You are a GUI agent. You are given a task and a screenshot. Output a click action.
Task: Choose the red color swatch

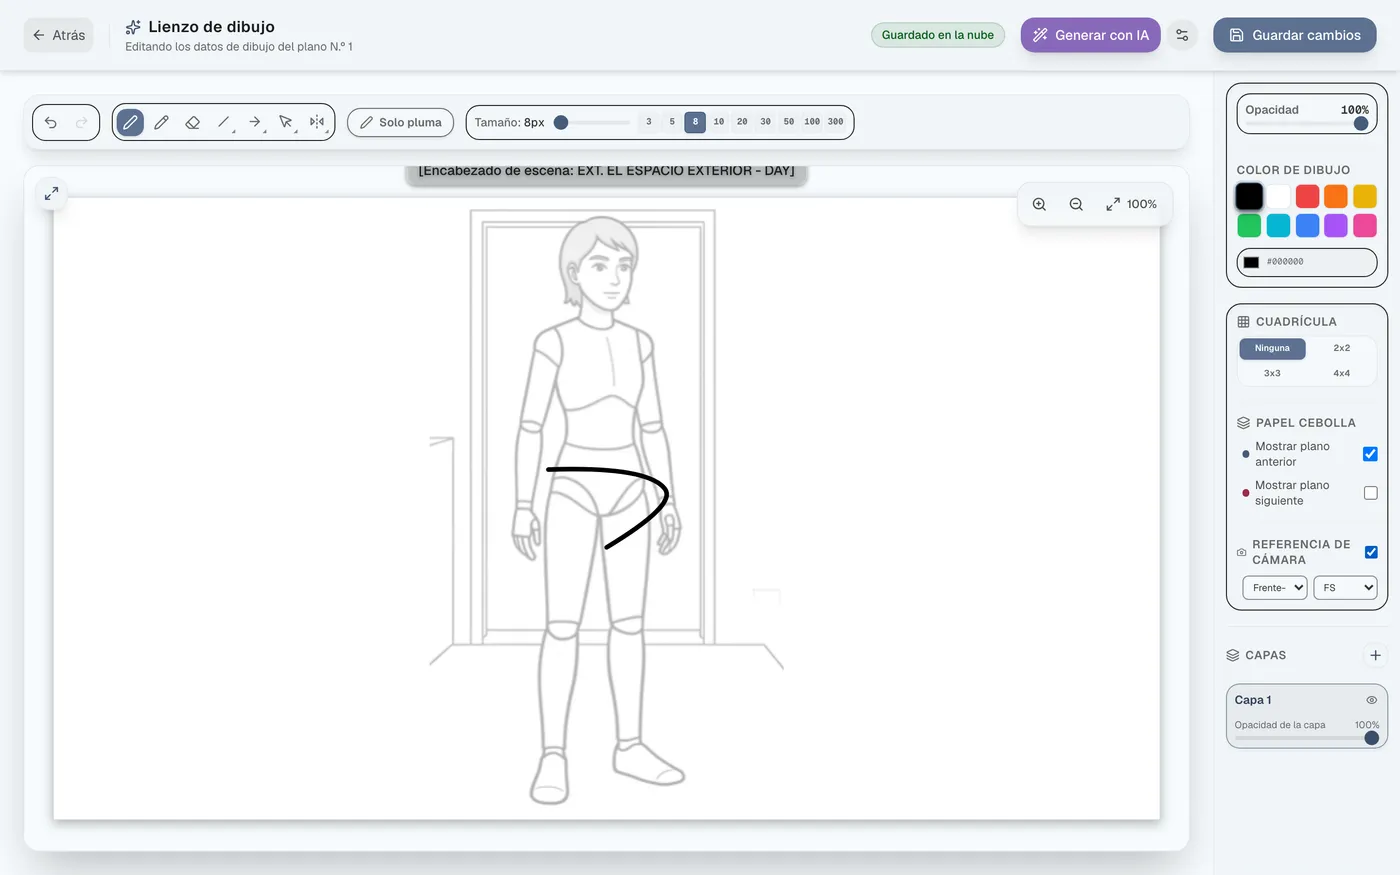click(x=1307, y=196)
